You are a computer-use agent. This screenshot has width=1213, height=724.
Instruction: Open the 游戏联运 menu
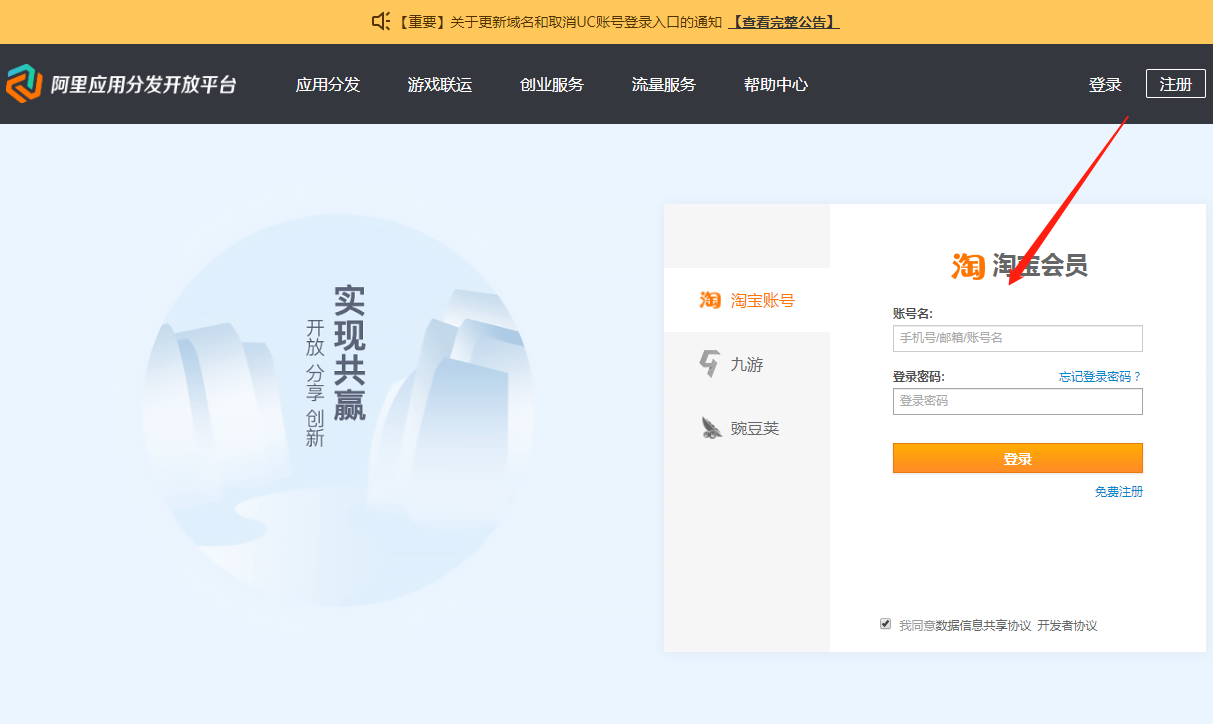click(440, 85)
